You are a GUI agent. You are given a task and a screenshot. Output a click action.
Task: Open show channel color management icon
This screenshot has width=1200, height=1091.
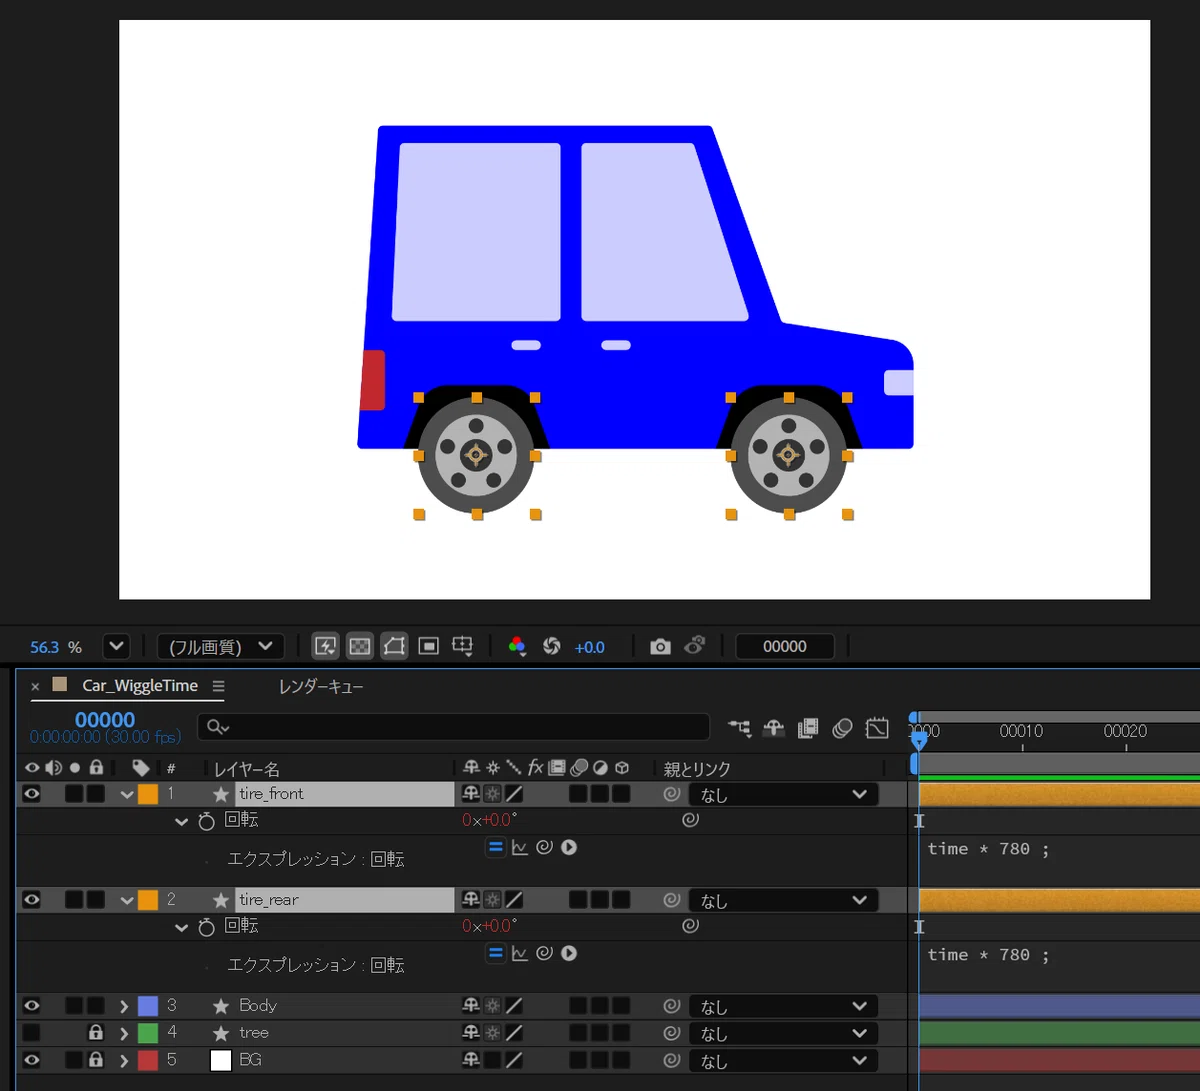517,646
